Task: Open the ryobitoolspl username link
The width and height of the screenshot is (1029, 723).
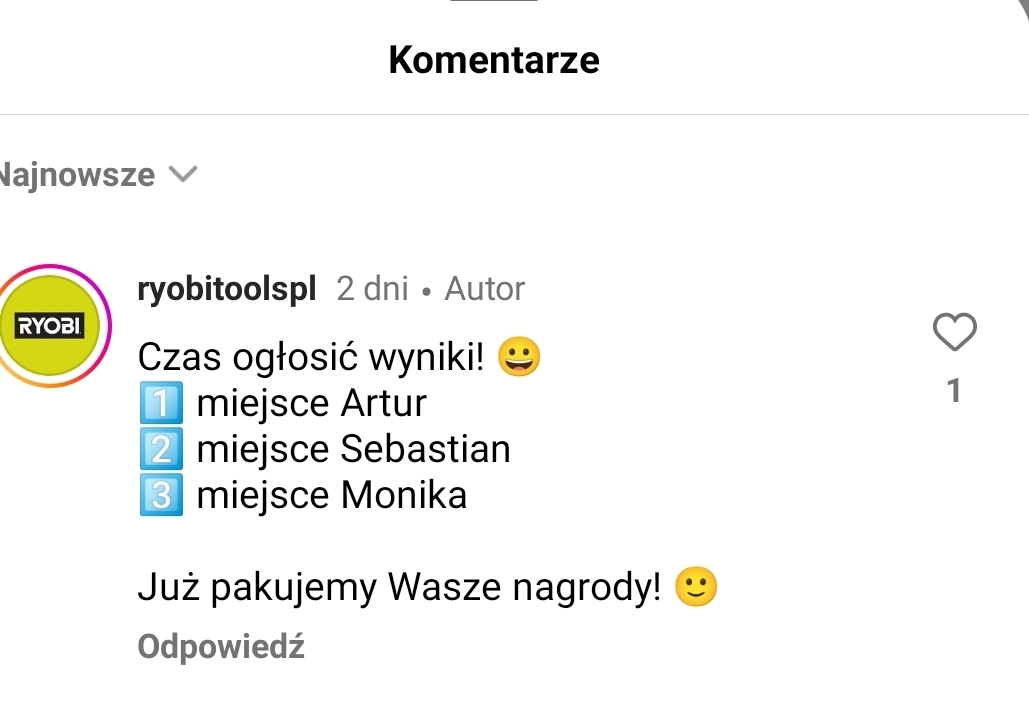Action: [x=227, y=289]
